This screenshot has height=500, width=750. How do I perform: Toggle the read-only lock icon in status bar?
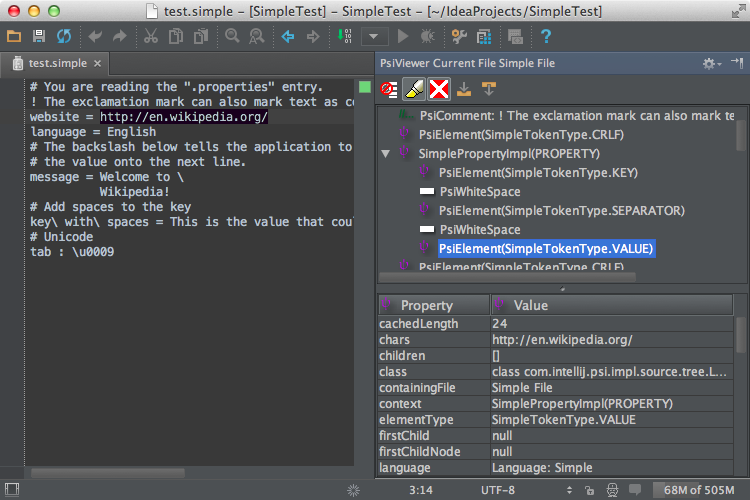[x=589, y=490]
